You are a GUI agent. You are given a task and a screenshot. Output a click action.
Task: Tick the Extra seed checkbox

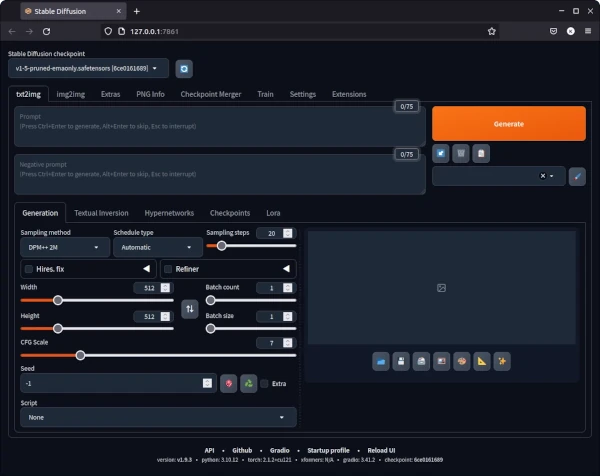264,383
